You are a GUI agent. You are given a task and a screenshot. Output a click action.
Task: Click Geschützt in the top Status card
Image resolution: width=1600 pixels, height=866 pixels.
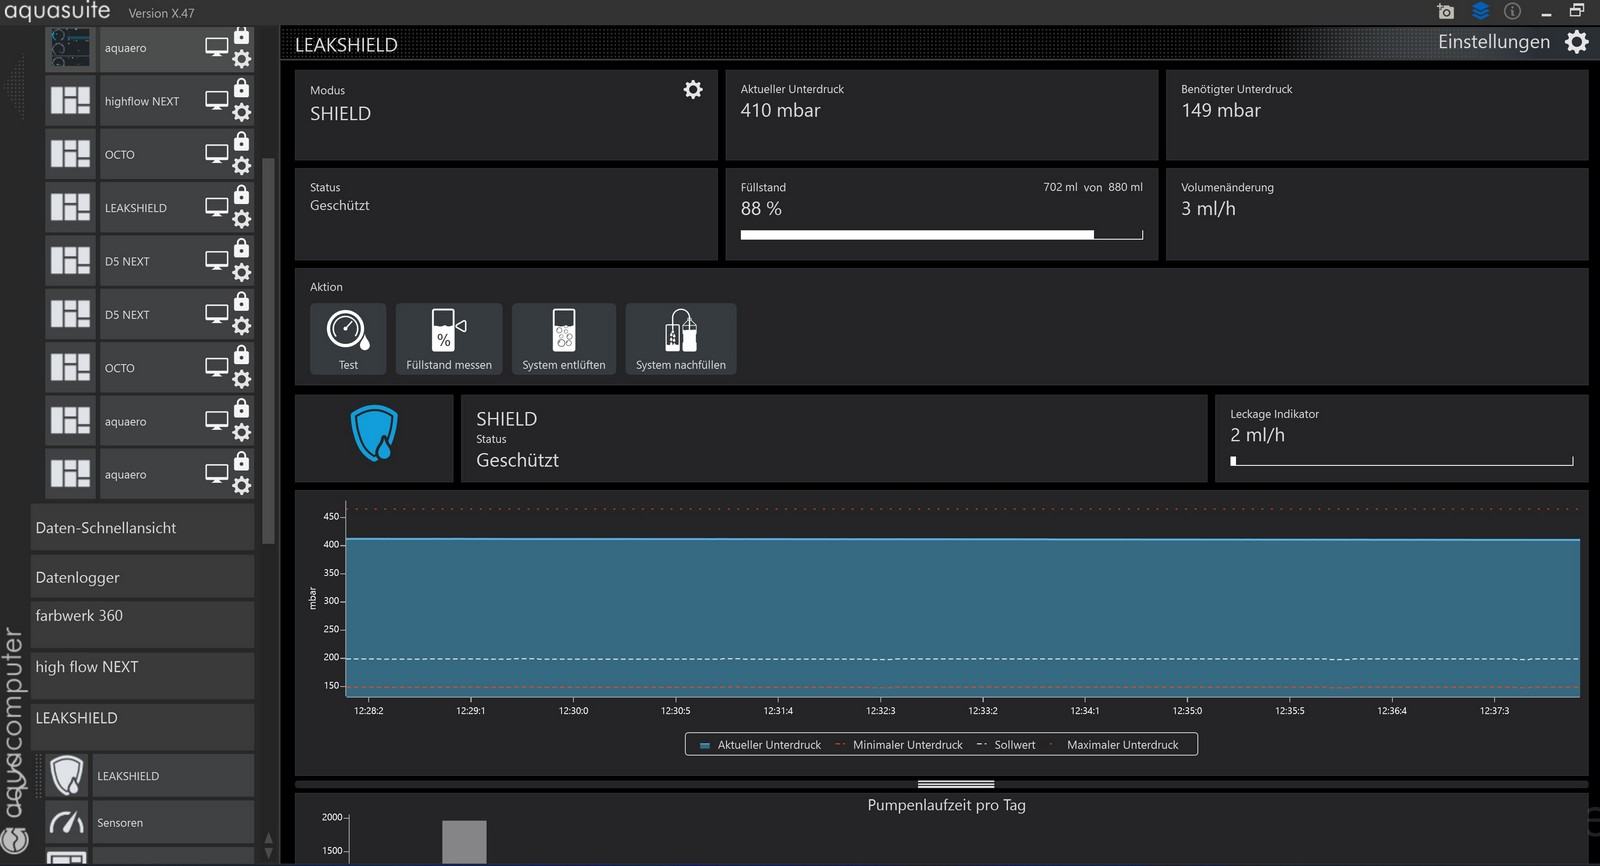point(340,205)
